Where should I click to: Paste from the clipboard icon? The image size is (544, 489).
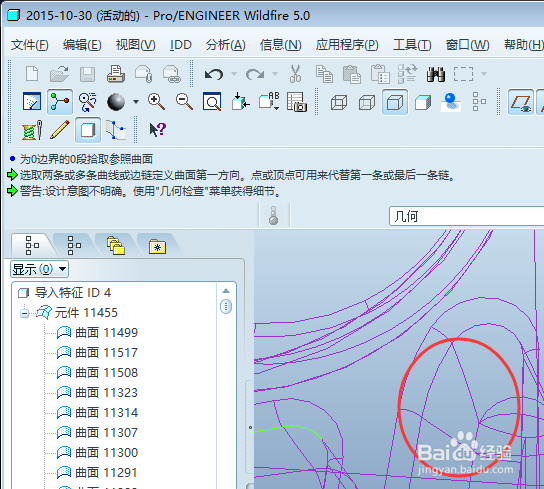tap(351, 74)
